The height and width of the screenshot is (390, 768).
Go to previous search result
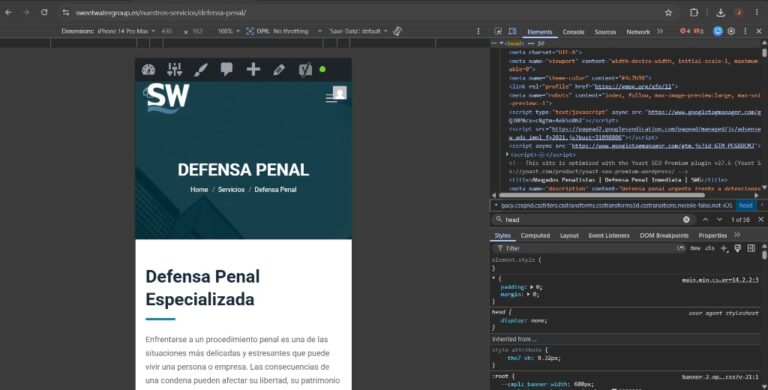click(705, 219)
